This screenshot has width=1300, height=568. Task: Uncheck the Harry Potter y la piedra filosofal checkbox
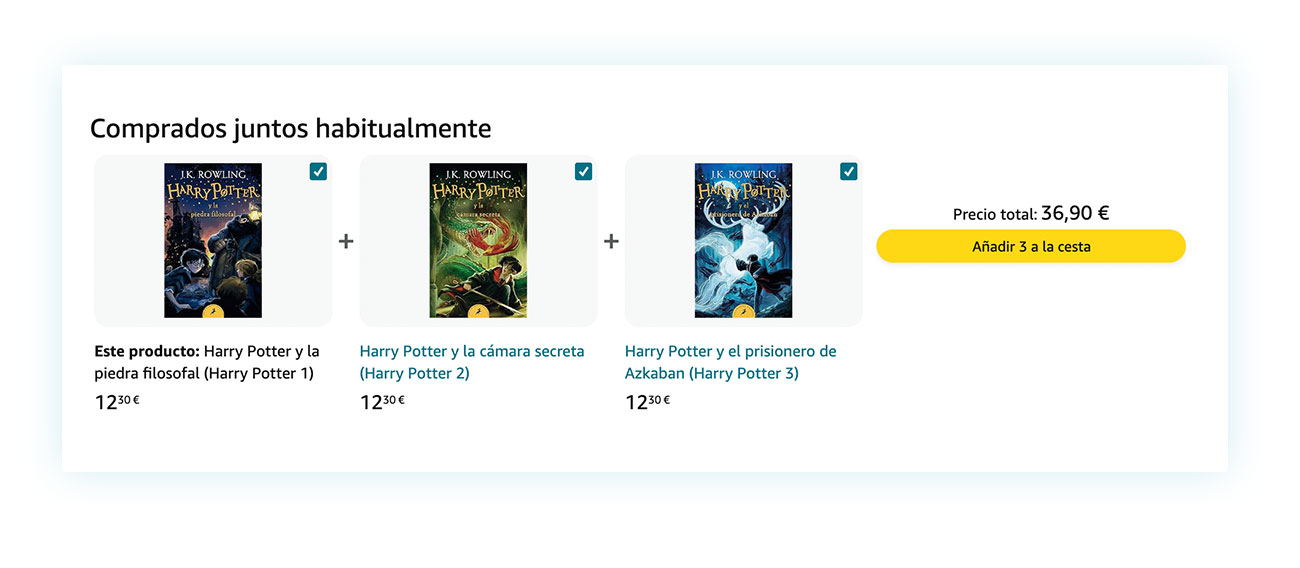(x=318, y=172)
